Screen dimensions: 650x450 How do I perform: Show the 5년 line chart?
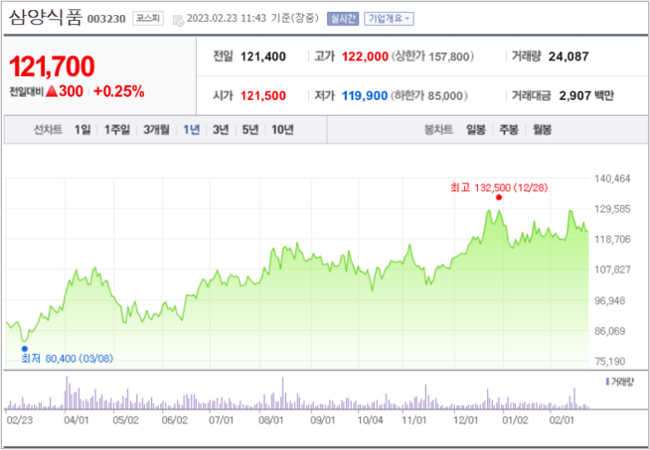click(x=250, y=130)
